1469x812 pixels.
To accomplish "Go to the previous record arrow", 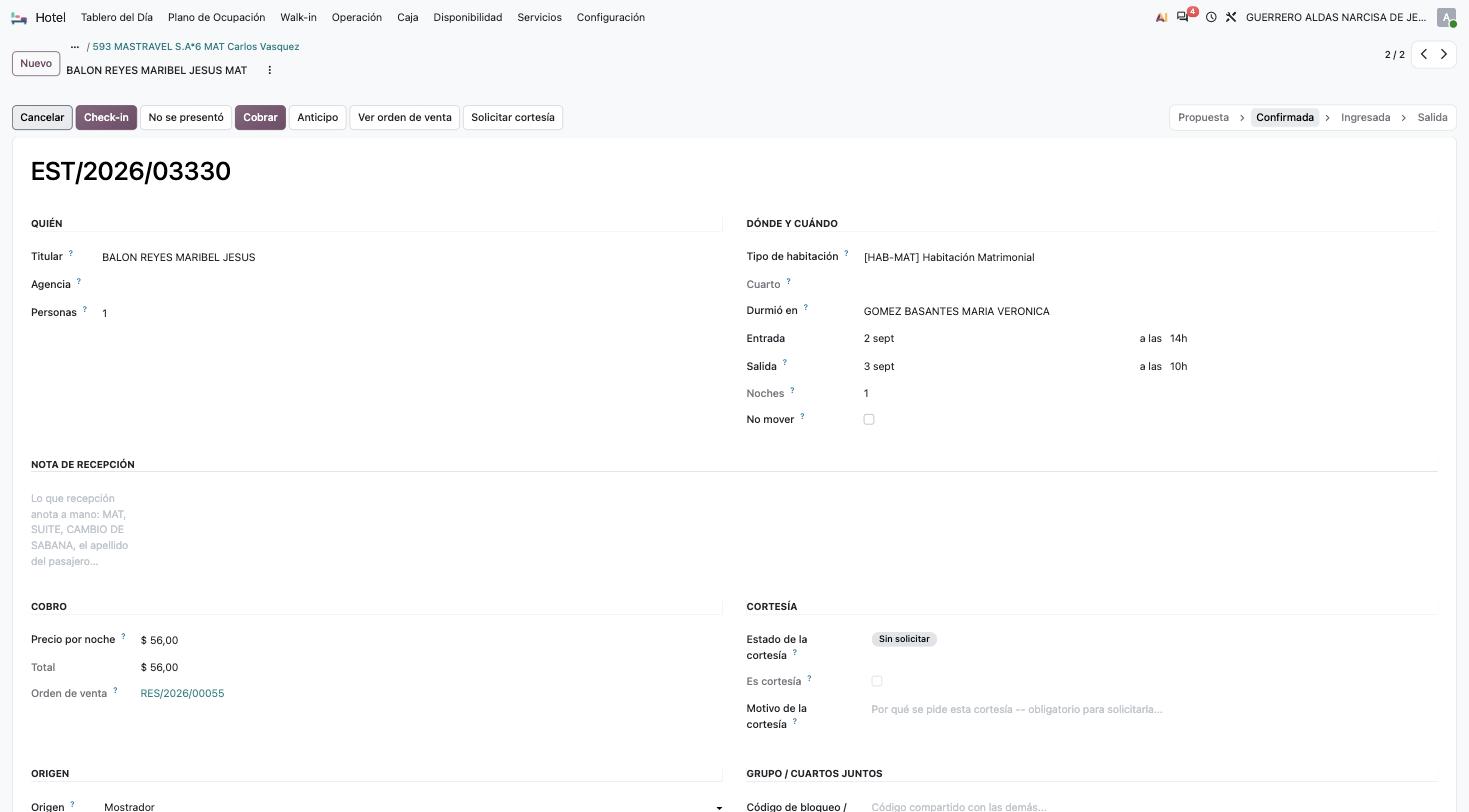I will click(1424, 55).
